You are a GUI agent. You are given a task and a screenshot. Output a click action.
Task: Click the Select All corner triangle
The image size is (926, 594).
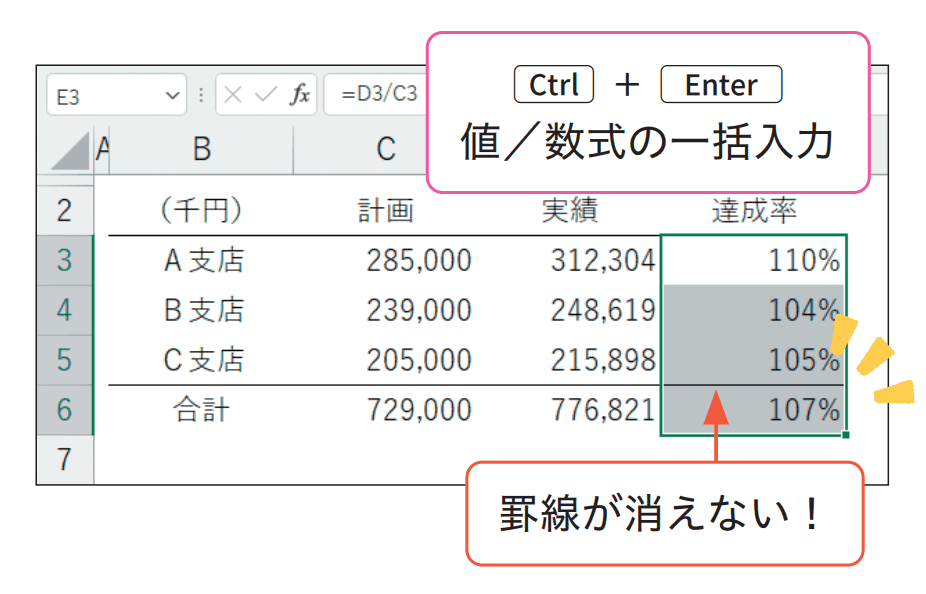pyautogui.click(x=69, y=151)
